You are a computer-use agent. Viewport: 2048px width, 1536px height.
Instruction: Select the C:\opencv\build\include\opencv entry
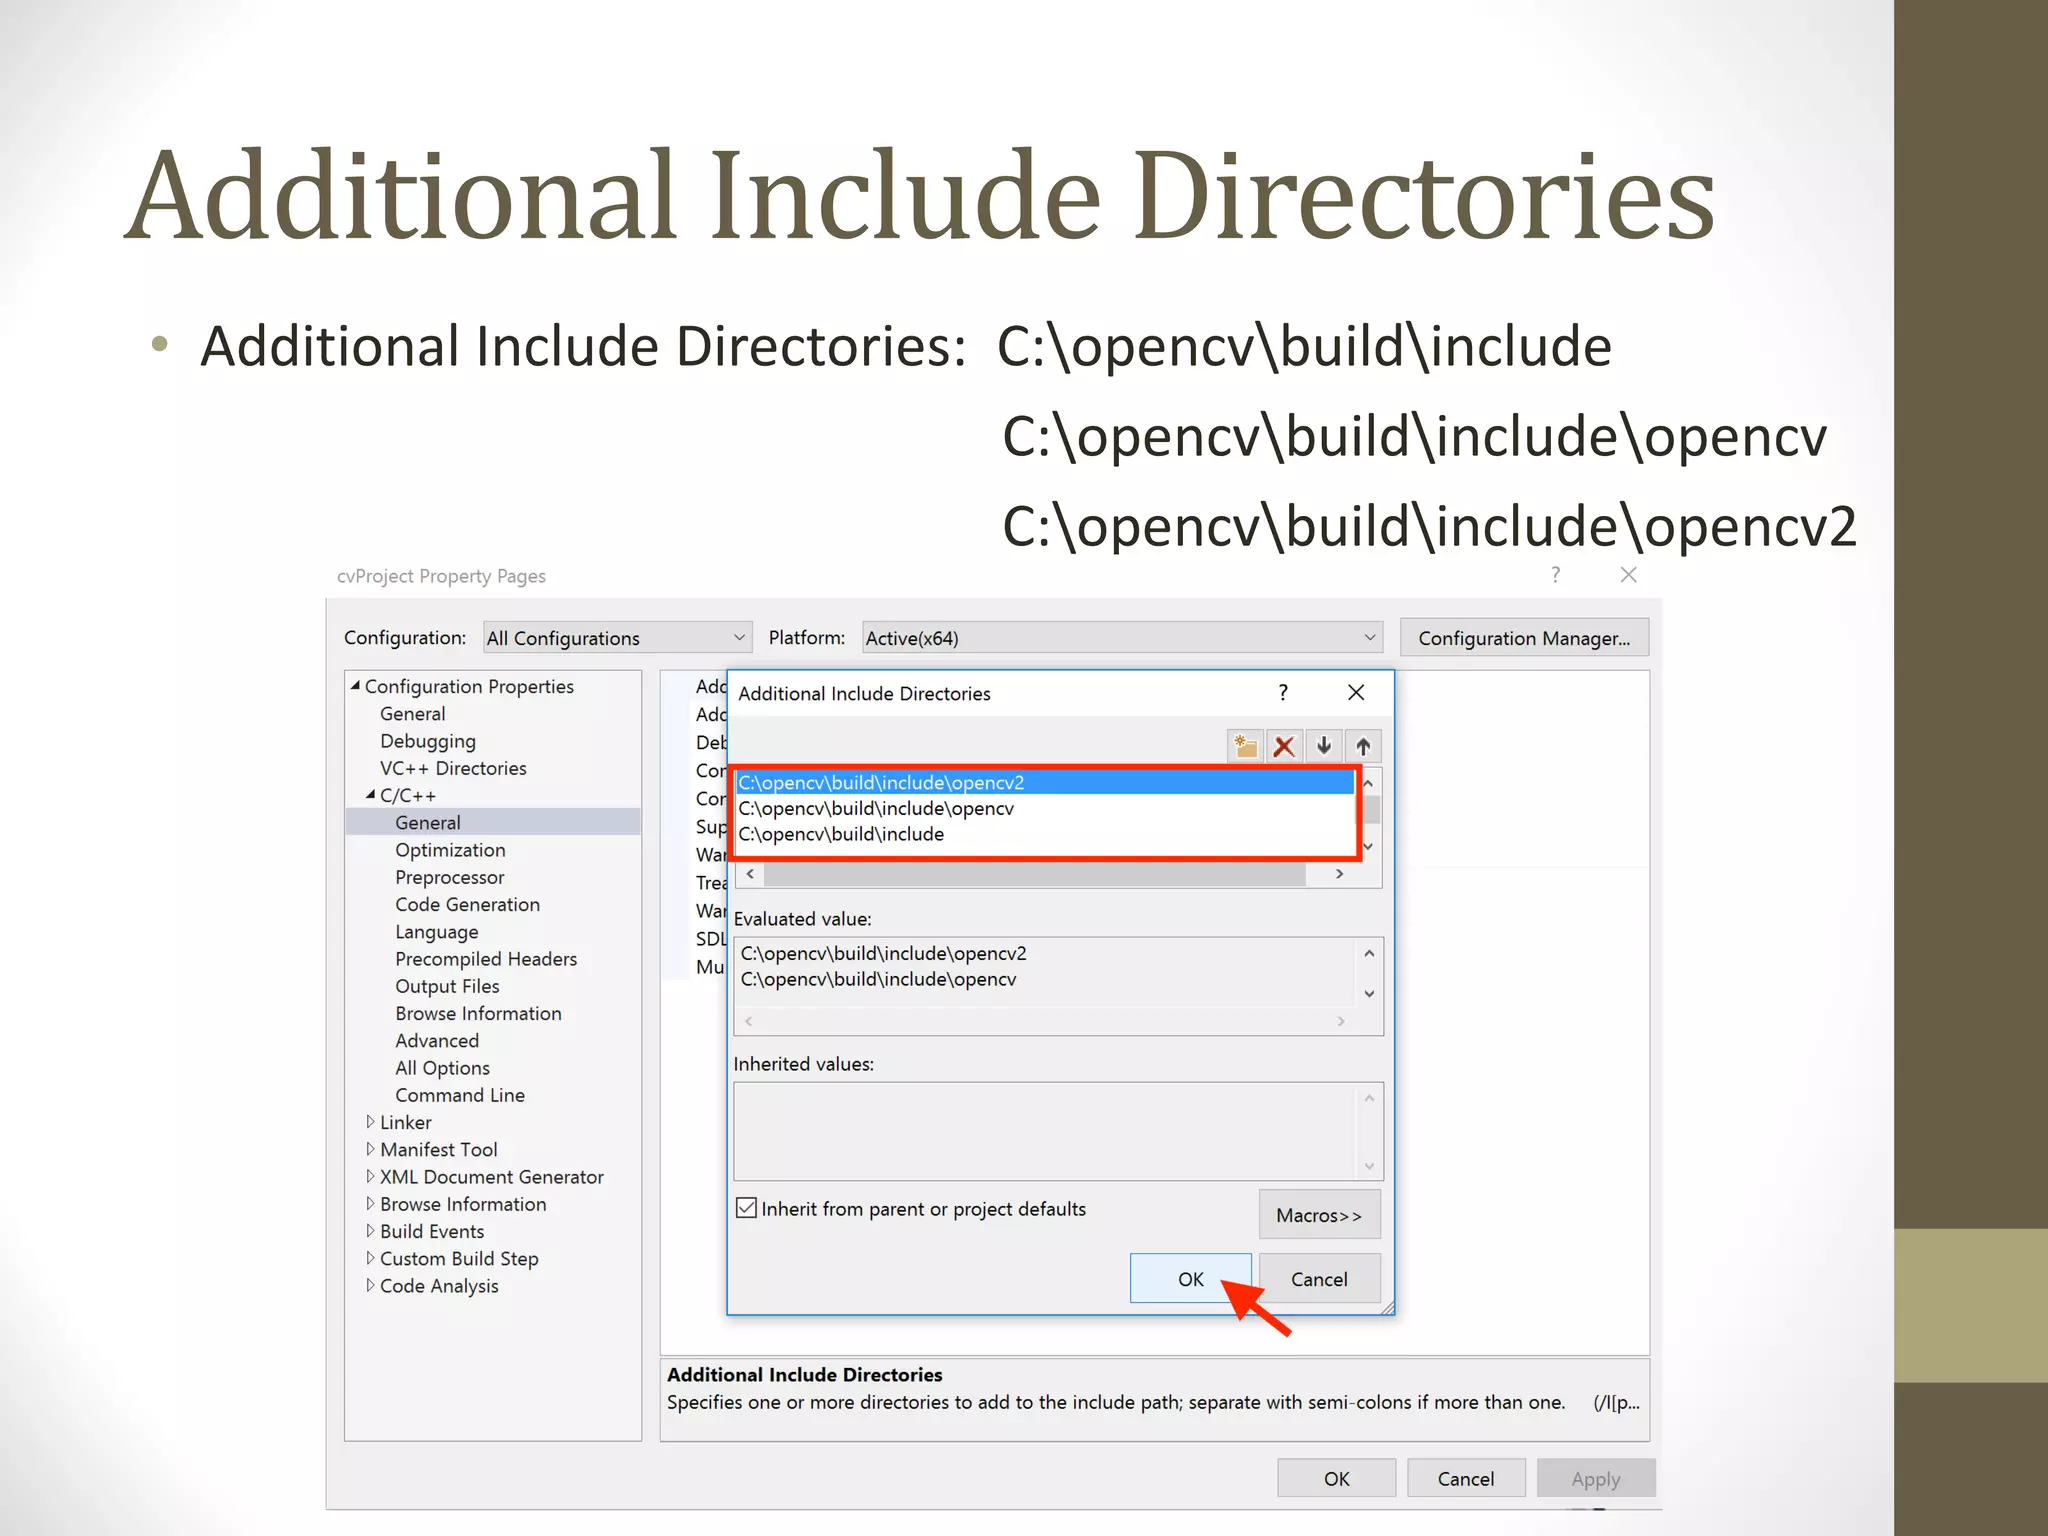[876, 808]
